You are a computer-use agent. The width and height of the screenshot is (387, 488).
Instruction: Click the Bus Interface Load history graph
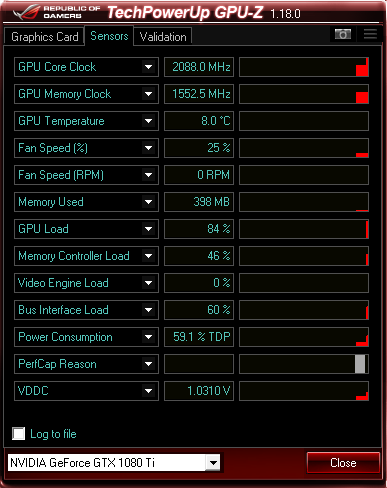coord(304,310)
